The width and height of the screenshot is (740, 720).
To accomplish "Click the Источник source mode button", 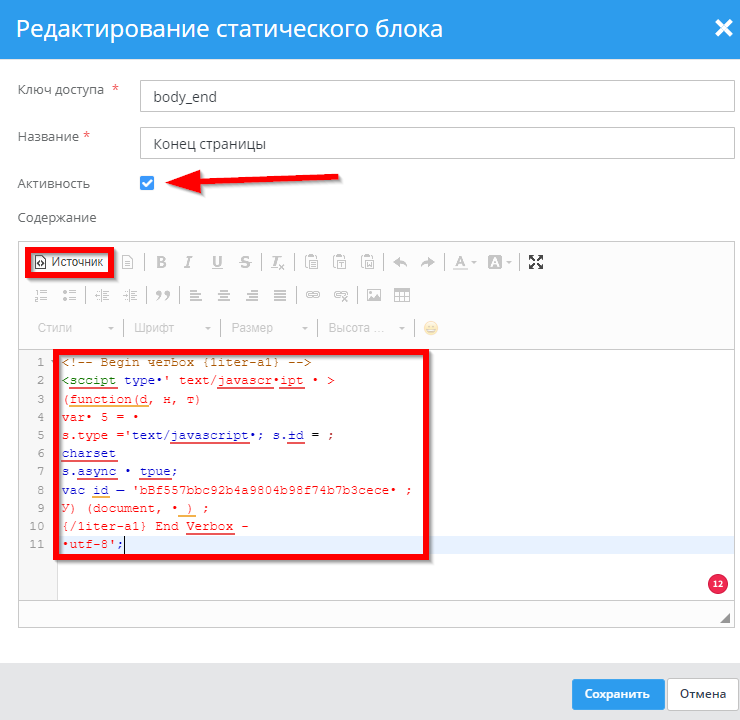I will 69,262.
